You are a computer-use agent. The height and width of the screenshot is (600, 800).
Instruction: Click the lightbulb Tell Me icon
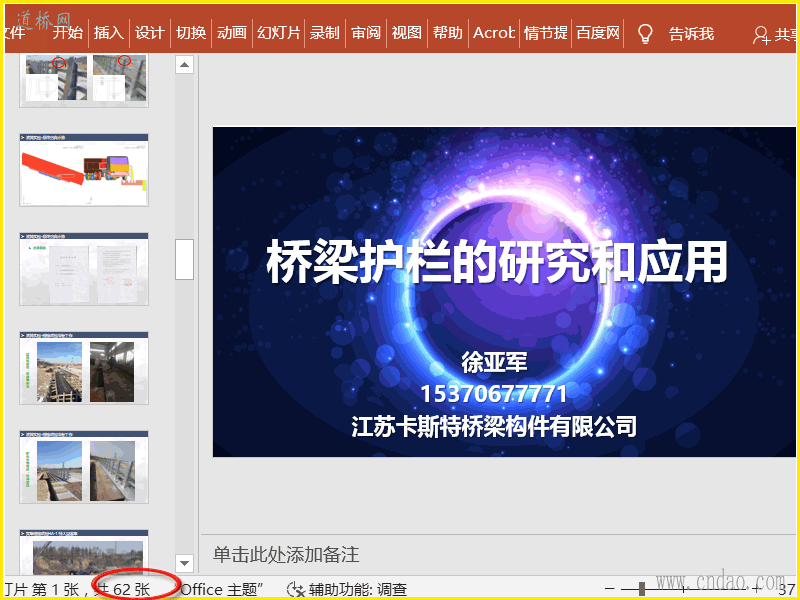(645, 34)
